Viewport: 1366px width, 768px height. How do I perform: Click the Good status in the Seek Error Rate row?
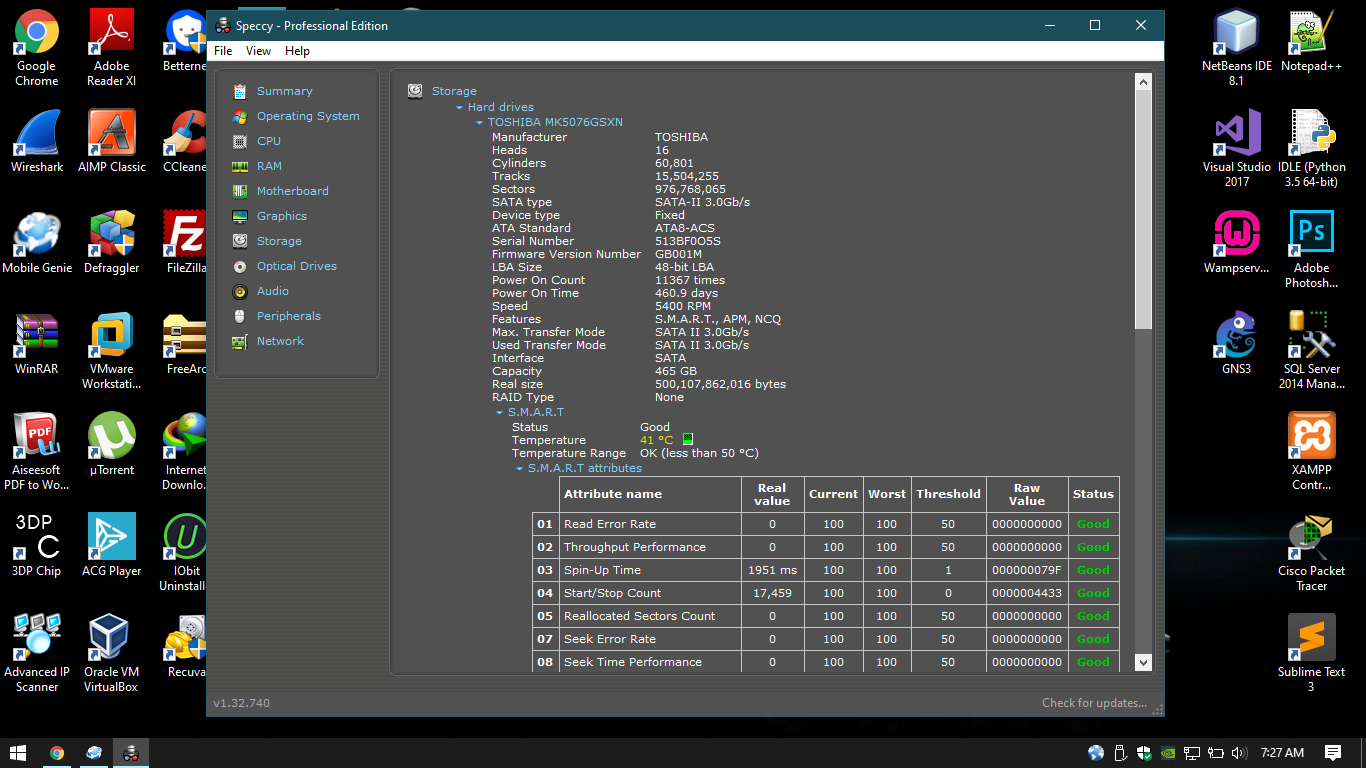1093,639
